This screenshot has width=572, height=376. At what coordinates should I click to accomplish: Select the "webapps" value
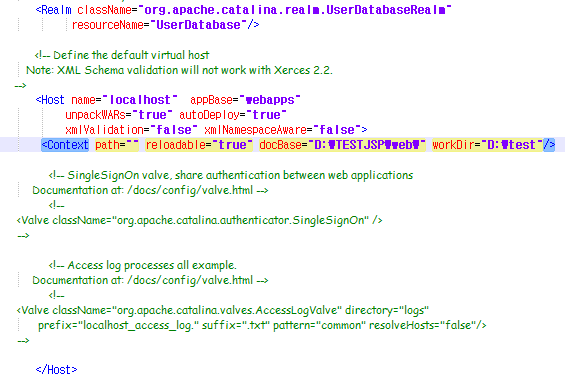coord(270,100)
